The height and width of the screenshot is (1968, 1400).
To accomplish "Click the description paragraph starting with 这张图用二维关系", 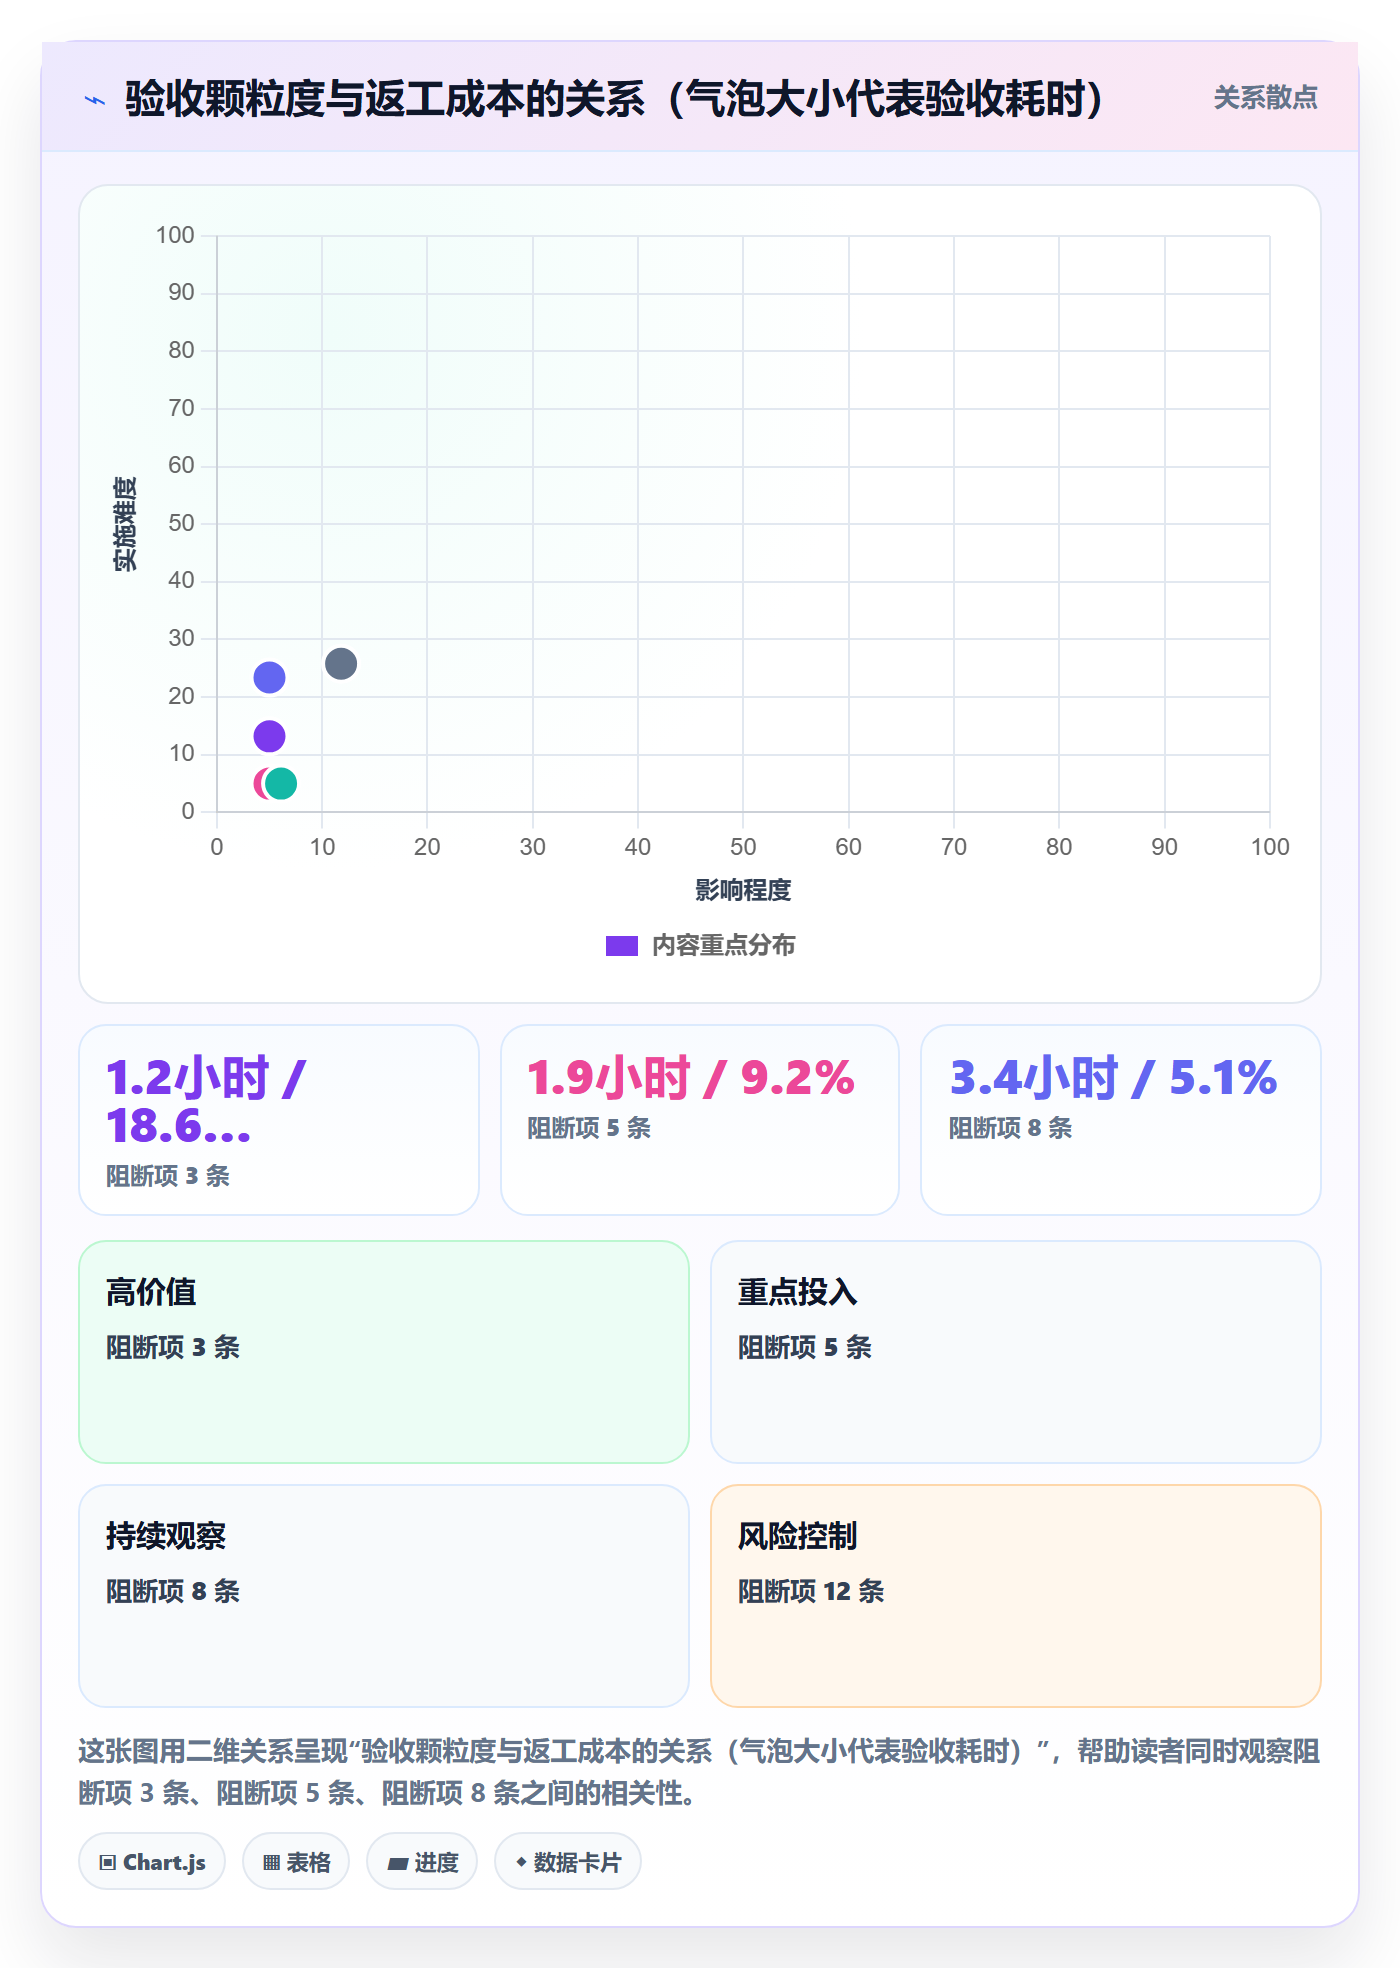I will [700, 1772].
